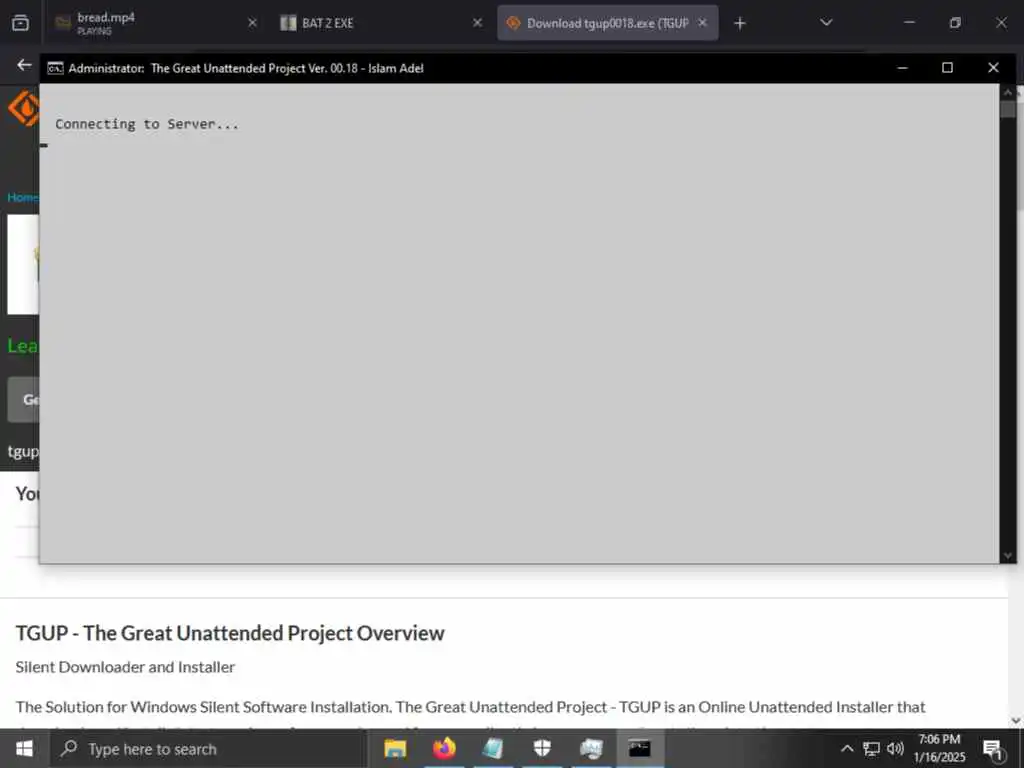Open Windows Security shield on taskbar
This screenshot has height=768, width=1024.
click(x=542, y=748)
